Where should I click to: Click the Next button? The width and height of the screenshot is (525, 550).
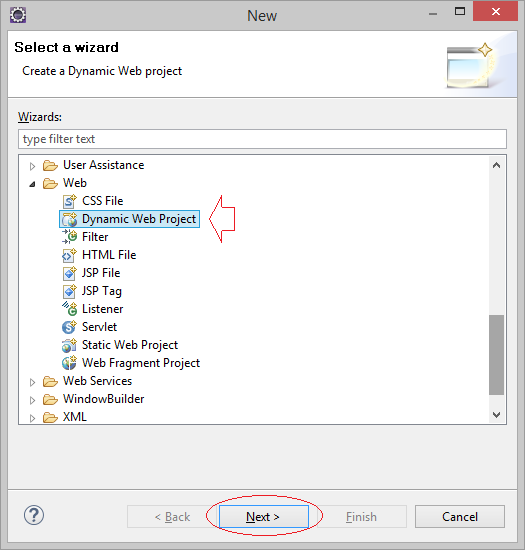pyautogui.click(x=264, y=517)
